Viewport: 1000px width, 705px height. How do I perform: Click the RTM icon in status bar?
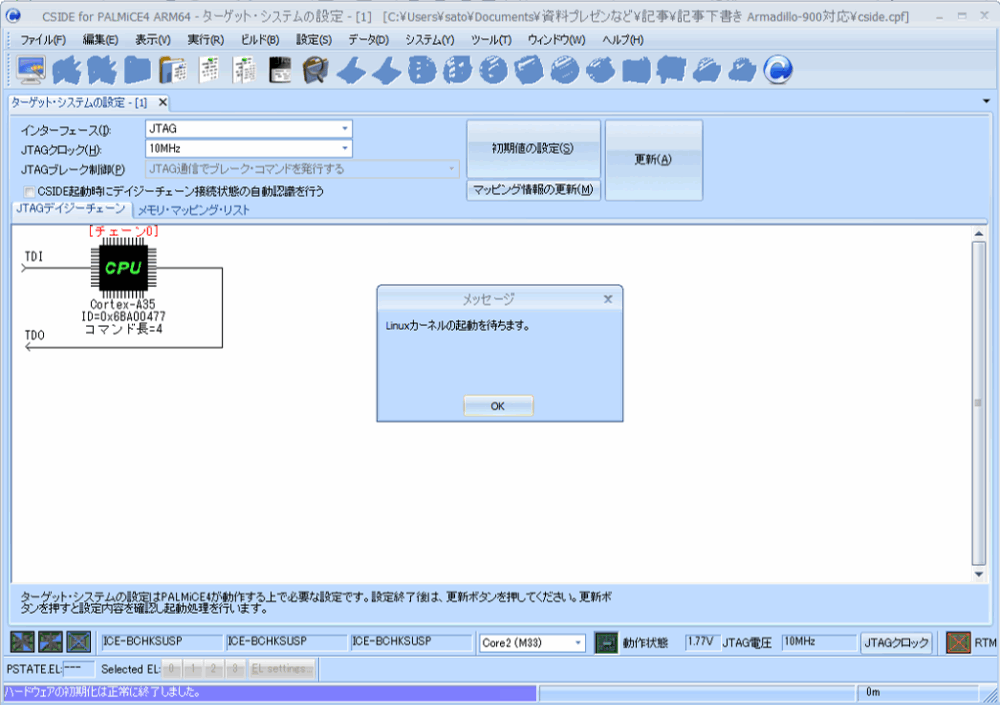point(959,643)
